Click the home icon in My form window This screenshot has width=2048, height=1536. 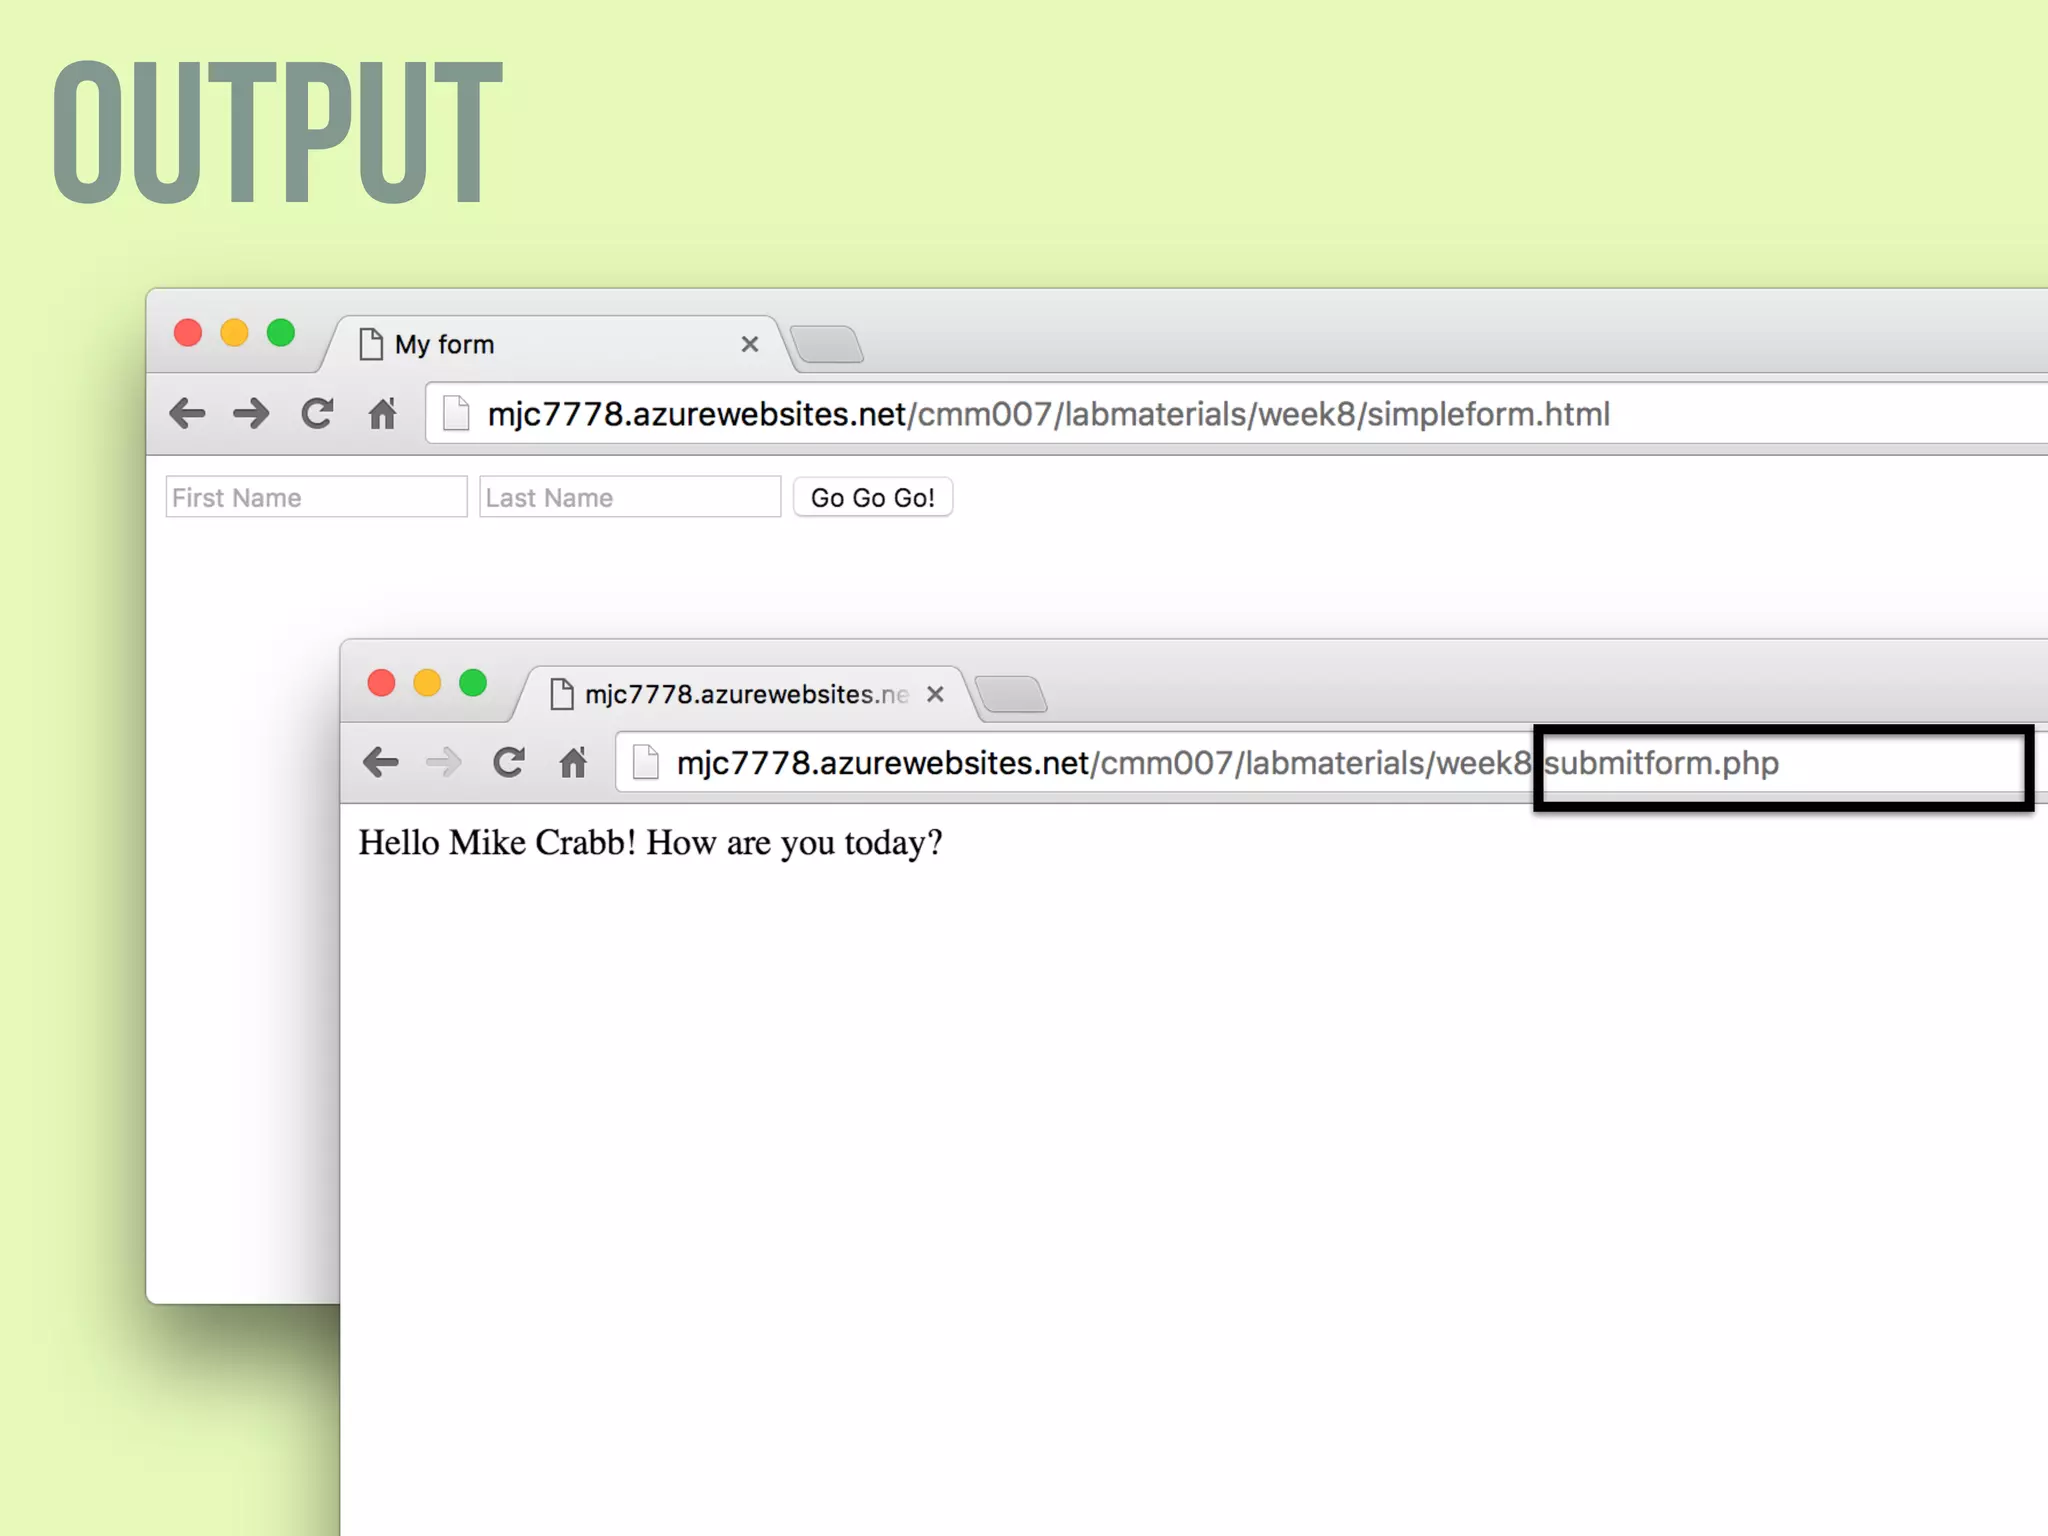pyautogui.click(x=382, y=413)
